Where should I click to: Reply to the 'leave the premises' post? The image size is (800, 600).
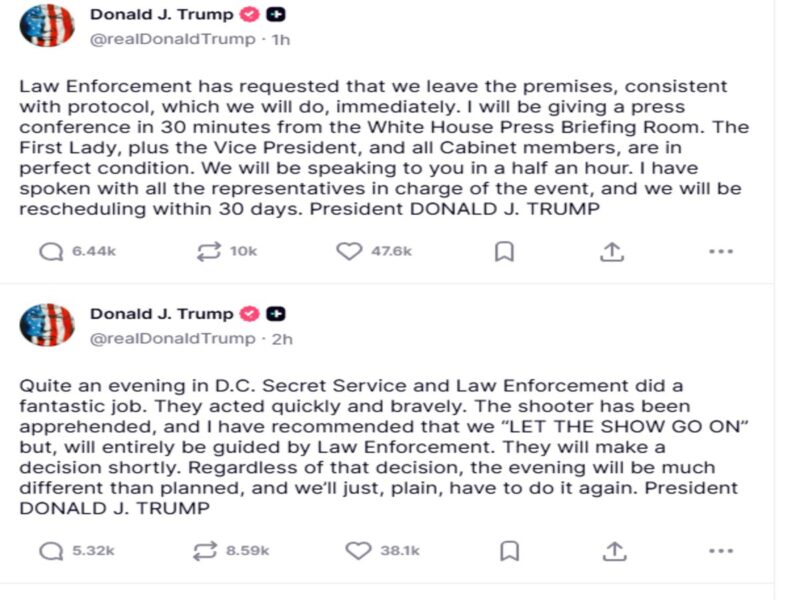pyautogui.click(x=51, y=252)
